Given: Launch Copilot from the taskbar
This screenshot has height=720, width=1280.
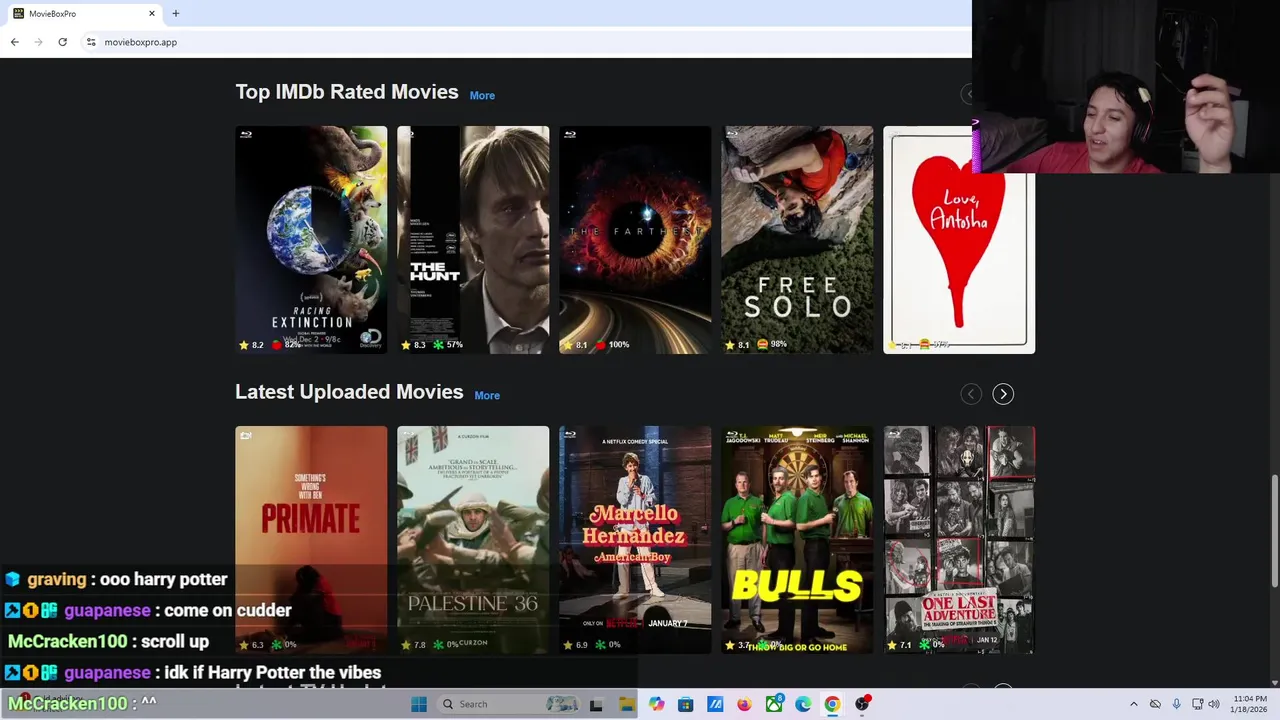Looking at the screenshot, I should [656, 704].
